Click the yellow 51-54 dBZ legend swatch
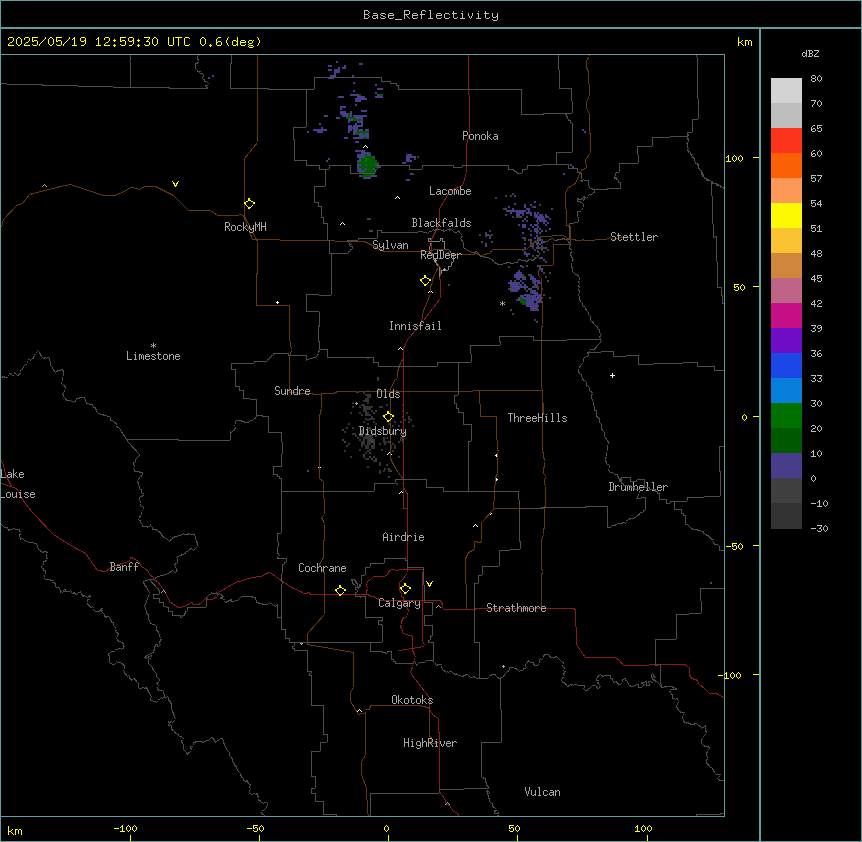 coord(786,215)
